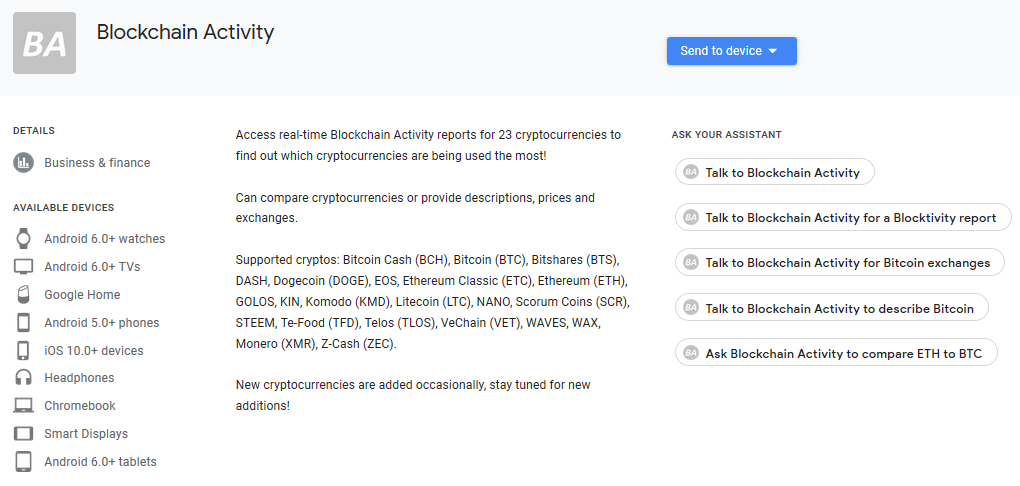Click the Android watches icon
1020x486 pixels.
pos(23,239)
